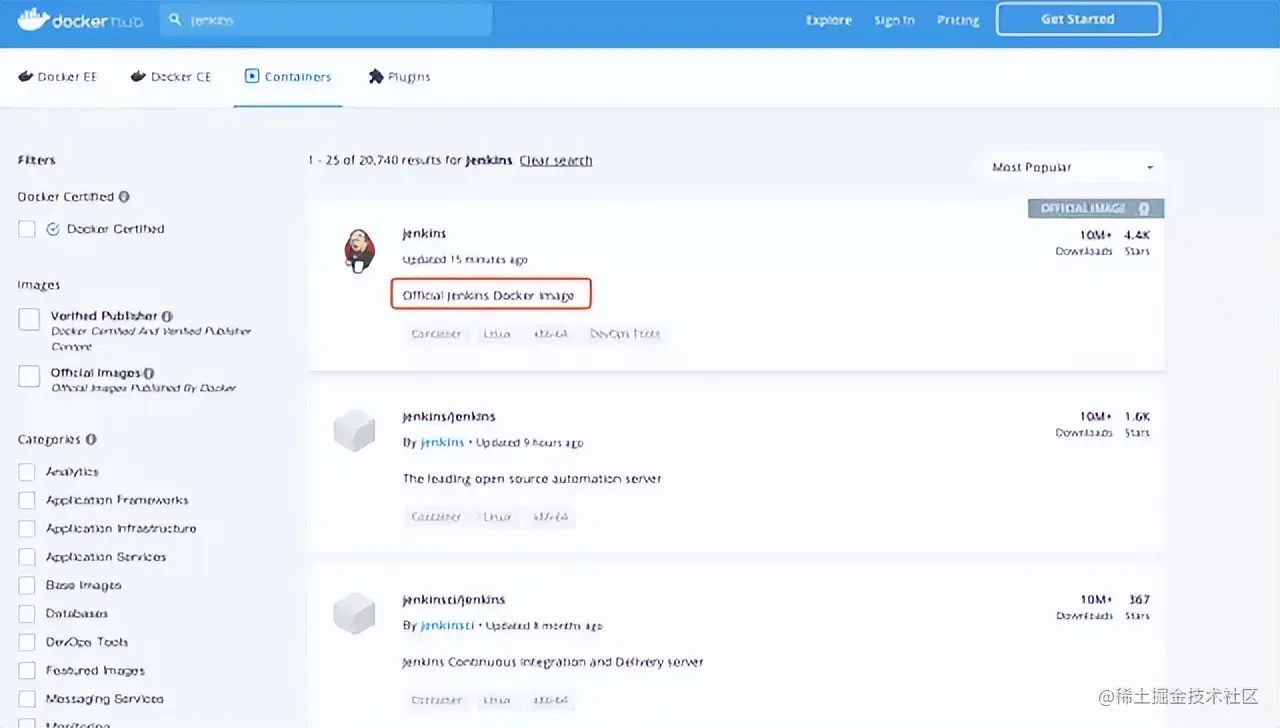Click the DevOps Tools tag on jenkins card

[x=625, y=334]
